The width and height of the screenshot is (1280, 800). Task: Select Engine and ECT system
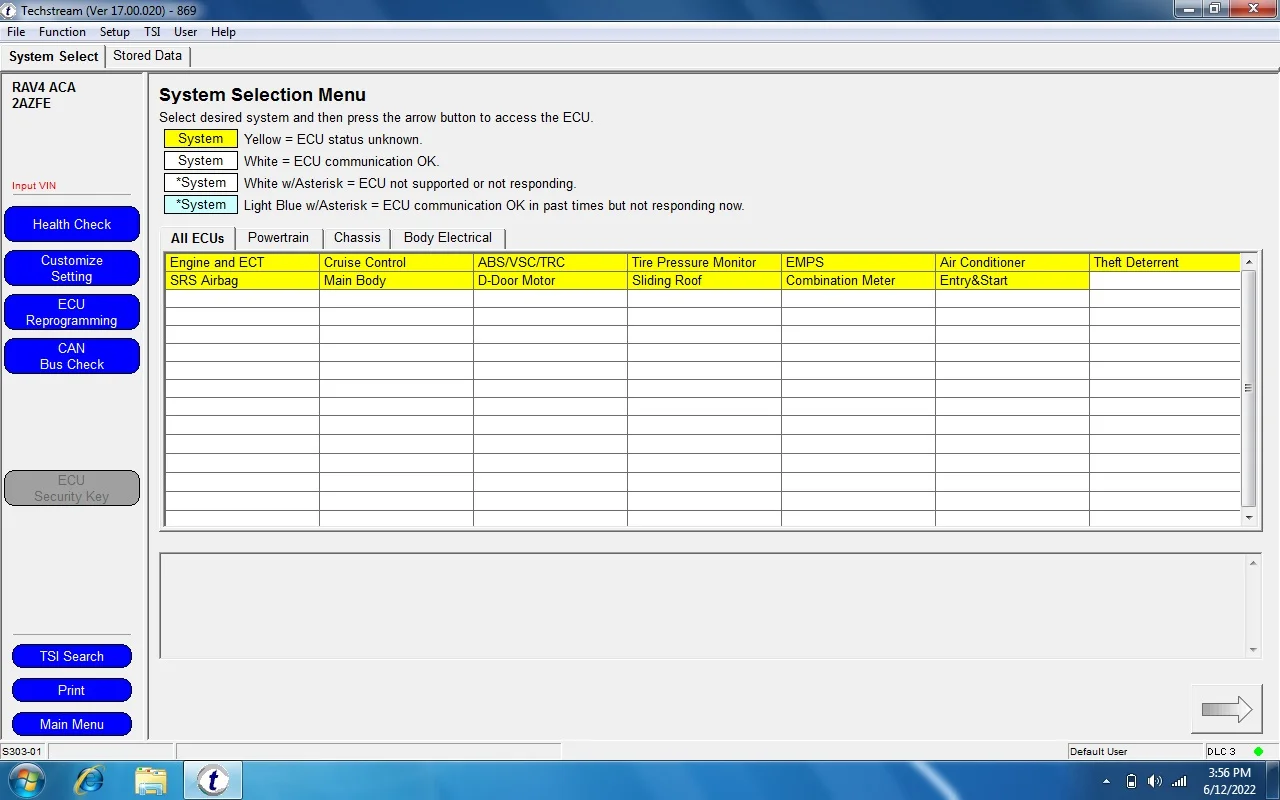point(242,263)
